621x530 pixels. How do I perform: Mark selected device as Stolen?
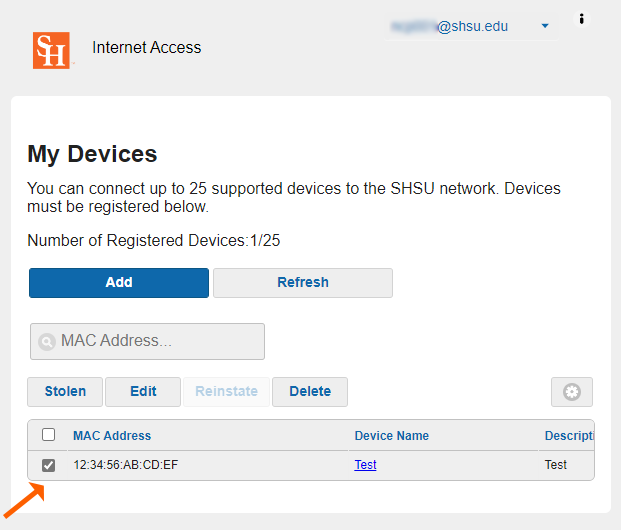tap(65, 391)
